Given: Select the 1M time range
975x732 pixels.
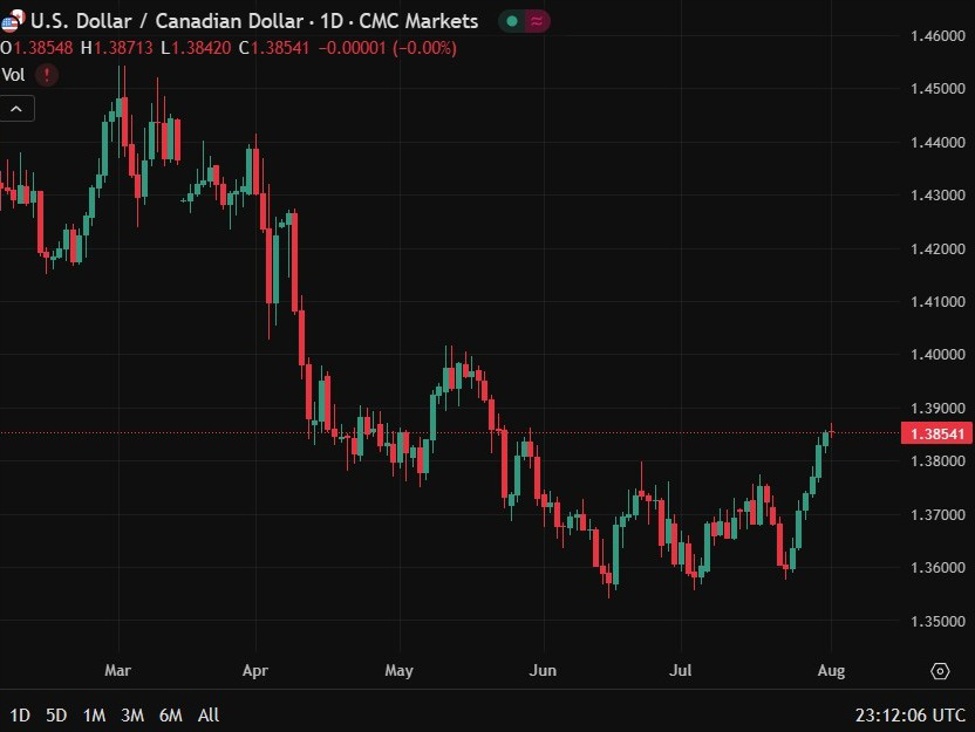Looking at the screenshot, I should [x=95, y=715].
